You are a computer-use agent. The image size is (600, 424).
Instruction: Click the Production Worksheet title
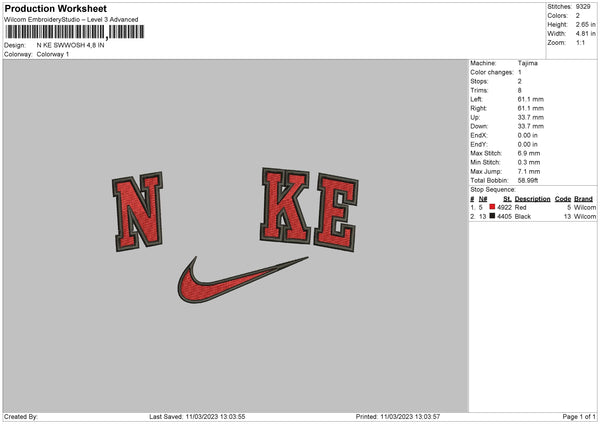(55, 8)
